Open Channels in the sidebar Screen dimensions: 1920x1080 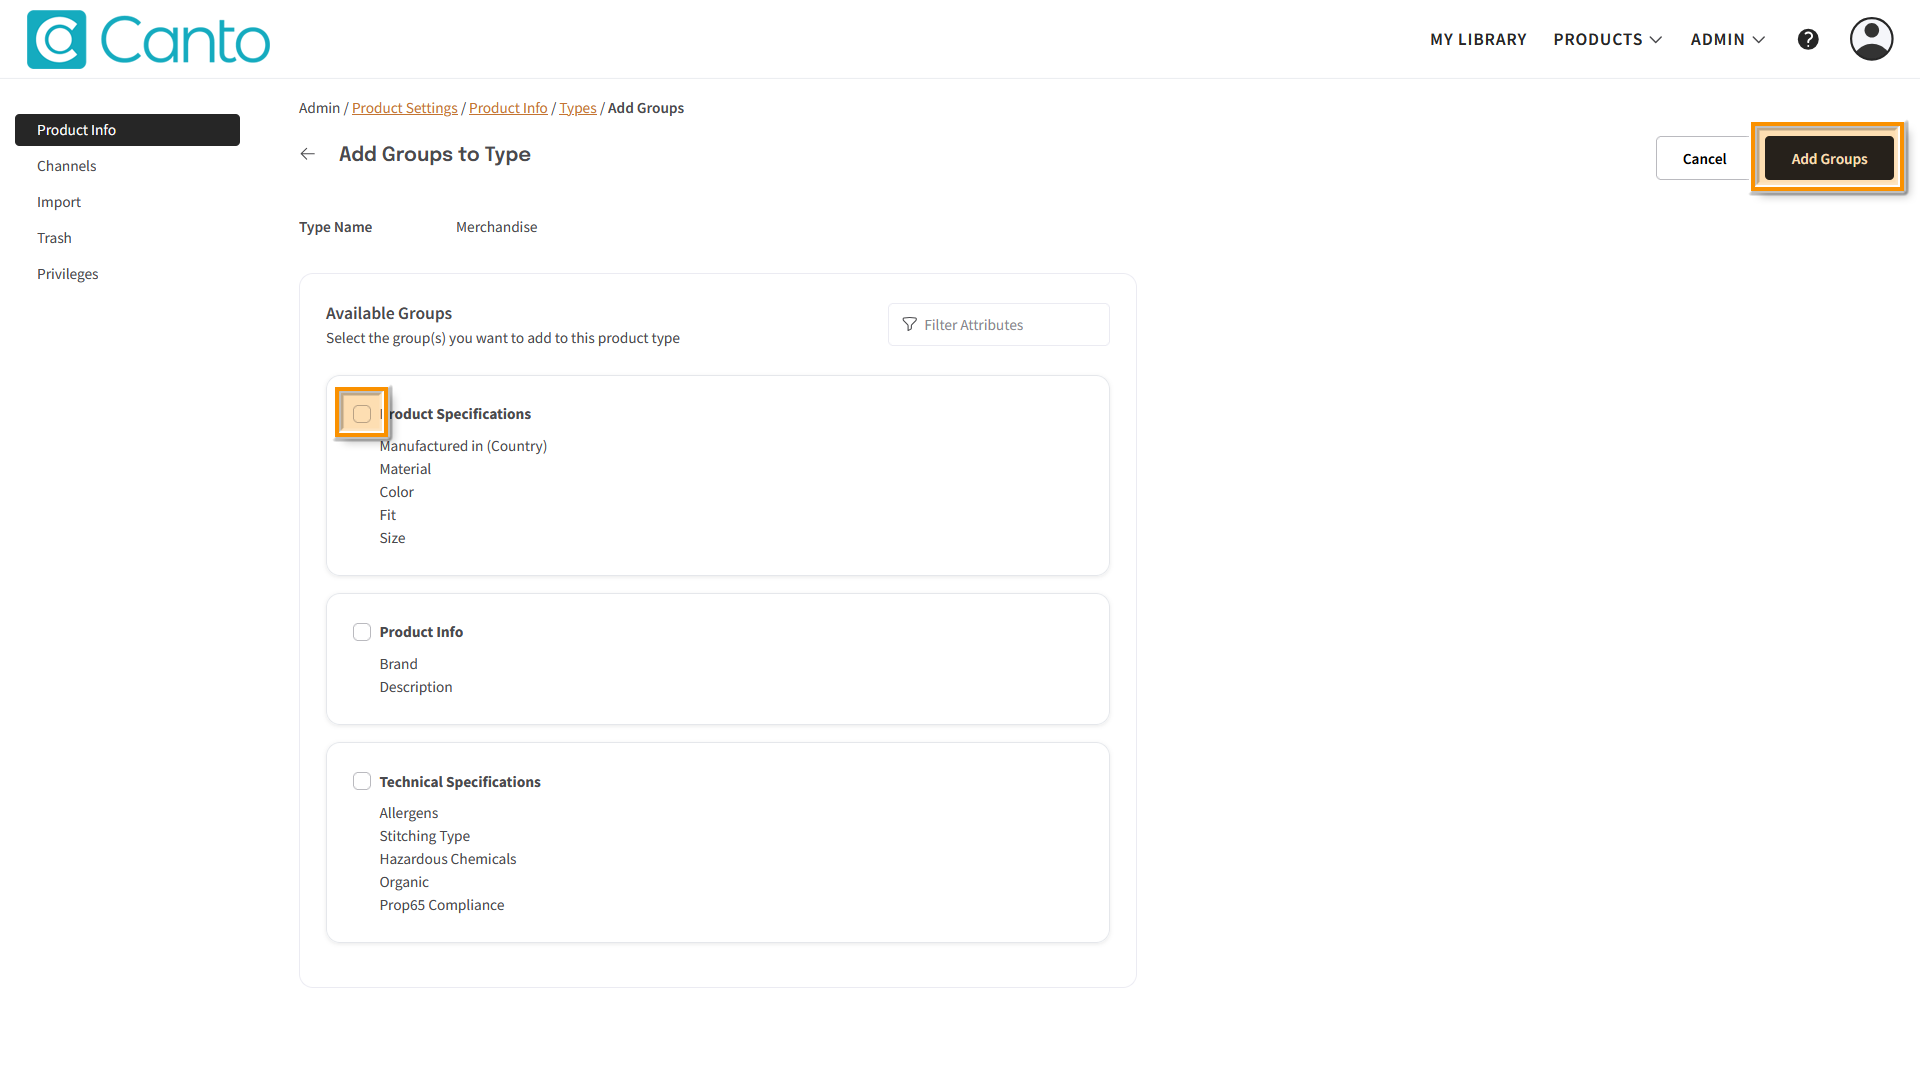pyautogui.click(x=67, y=166)
